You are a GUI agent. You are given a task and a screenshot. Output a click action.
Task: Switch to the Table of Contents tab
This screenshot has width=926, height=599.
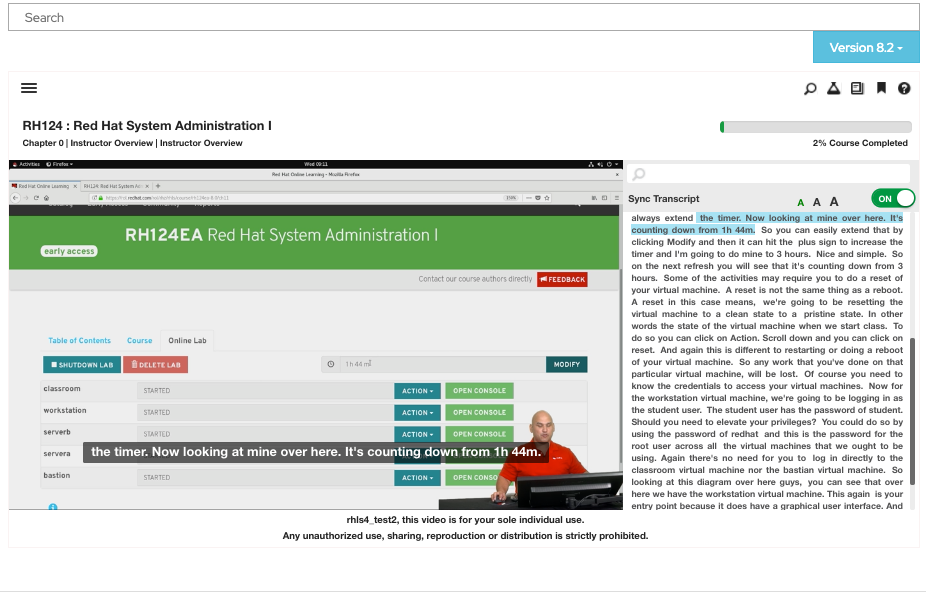79,340
